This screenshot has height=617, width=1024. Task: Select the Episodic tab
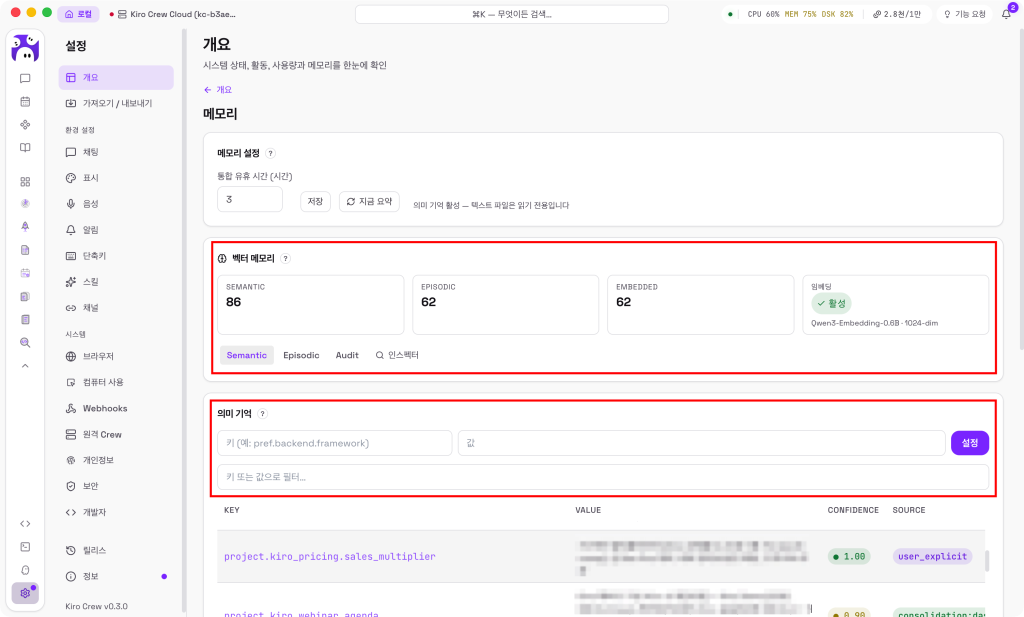301,355
